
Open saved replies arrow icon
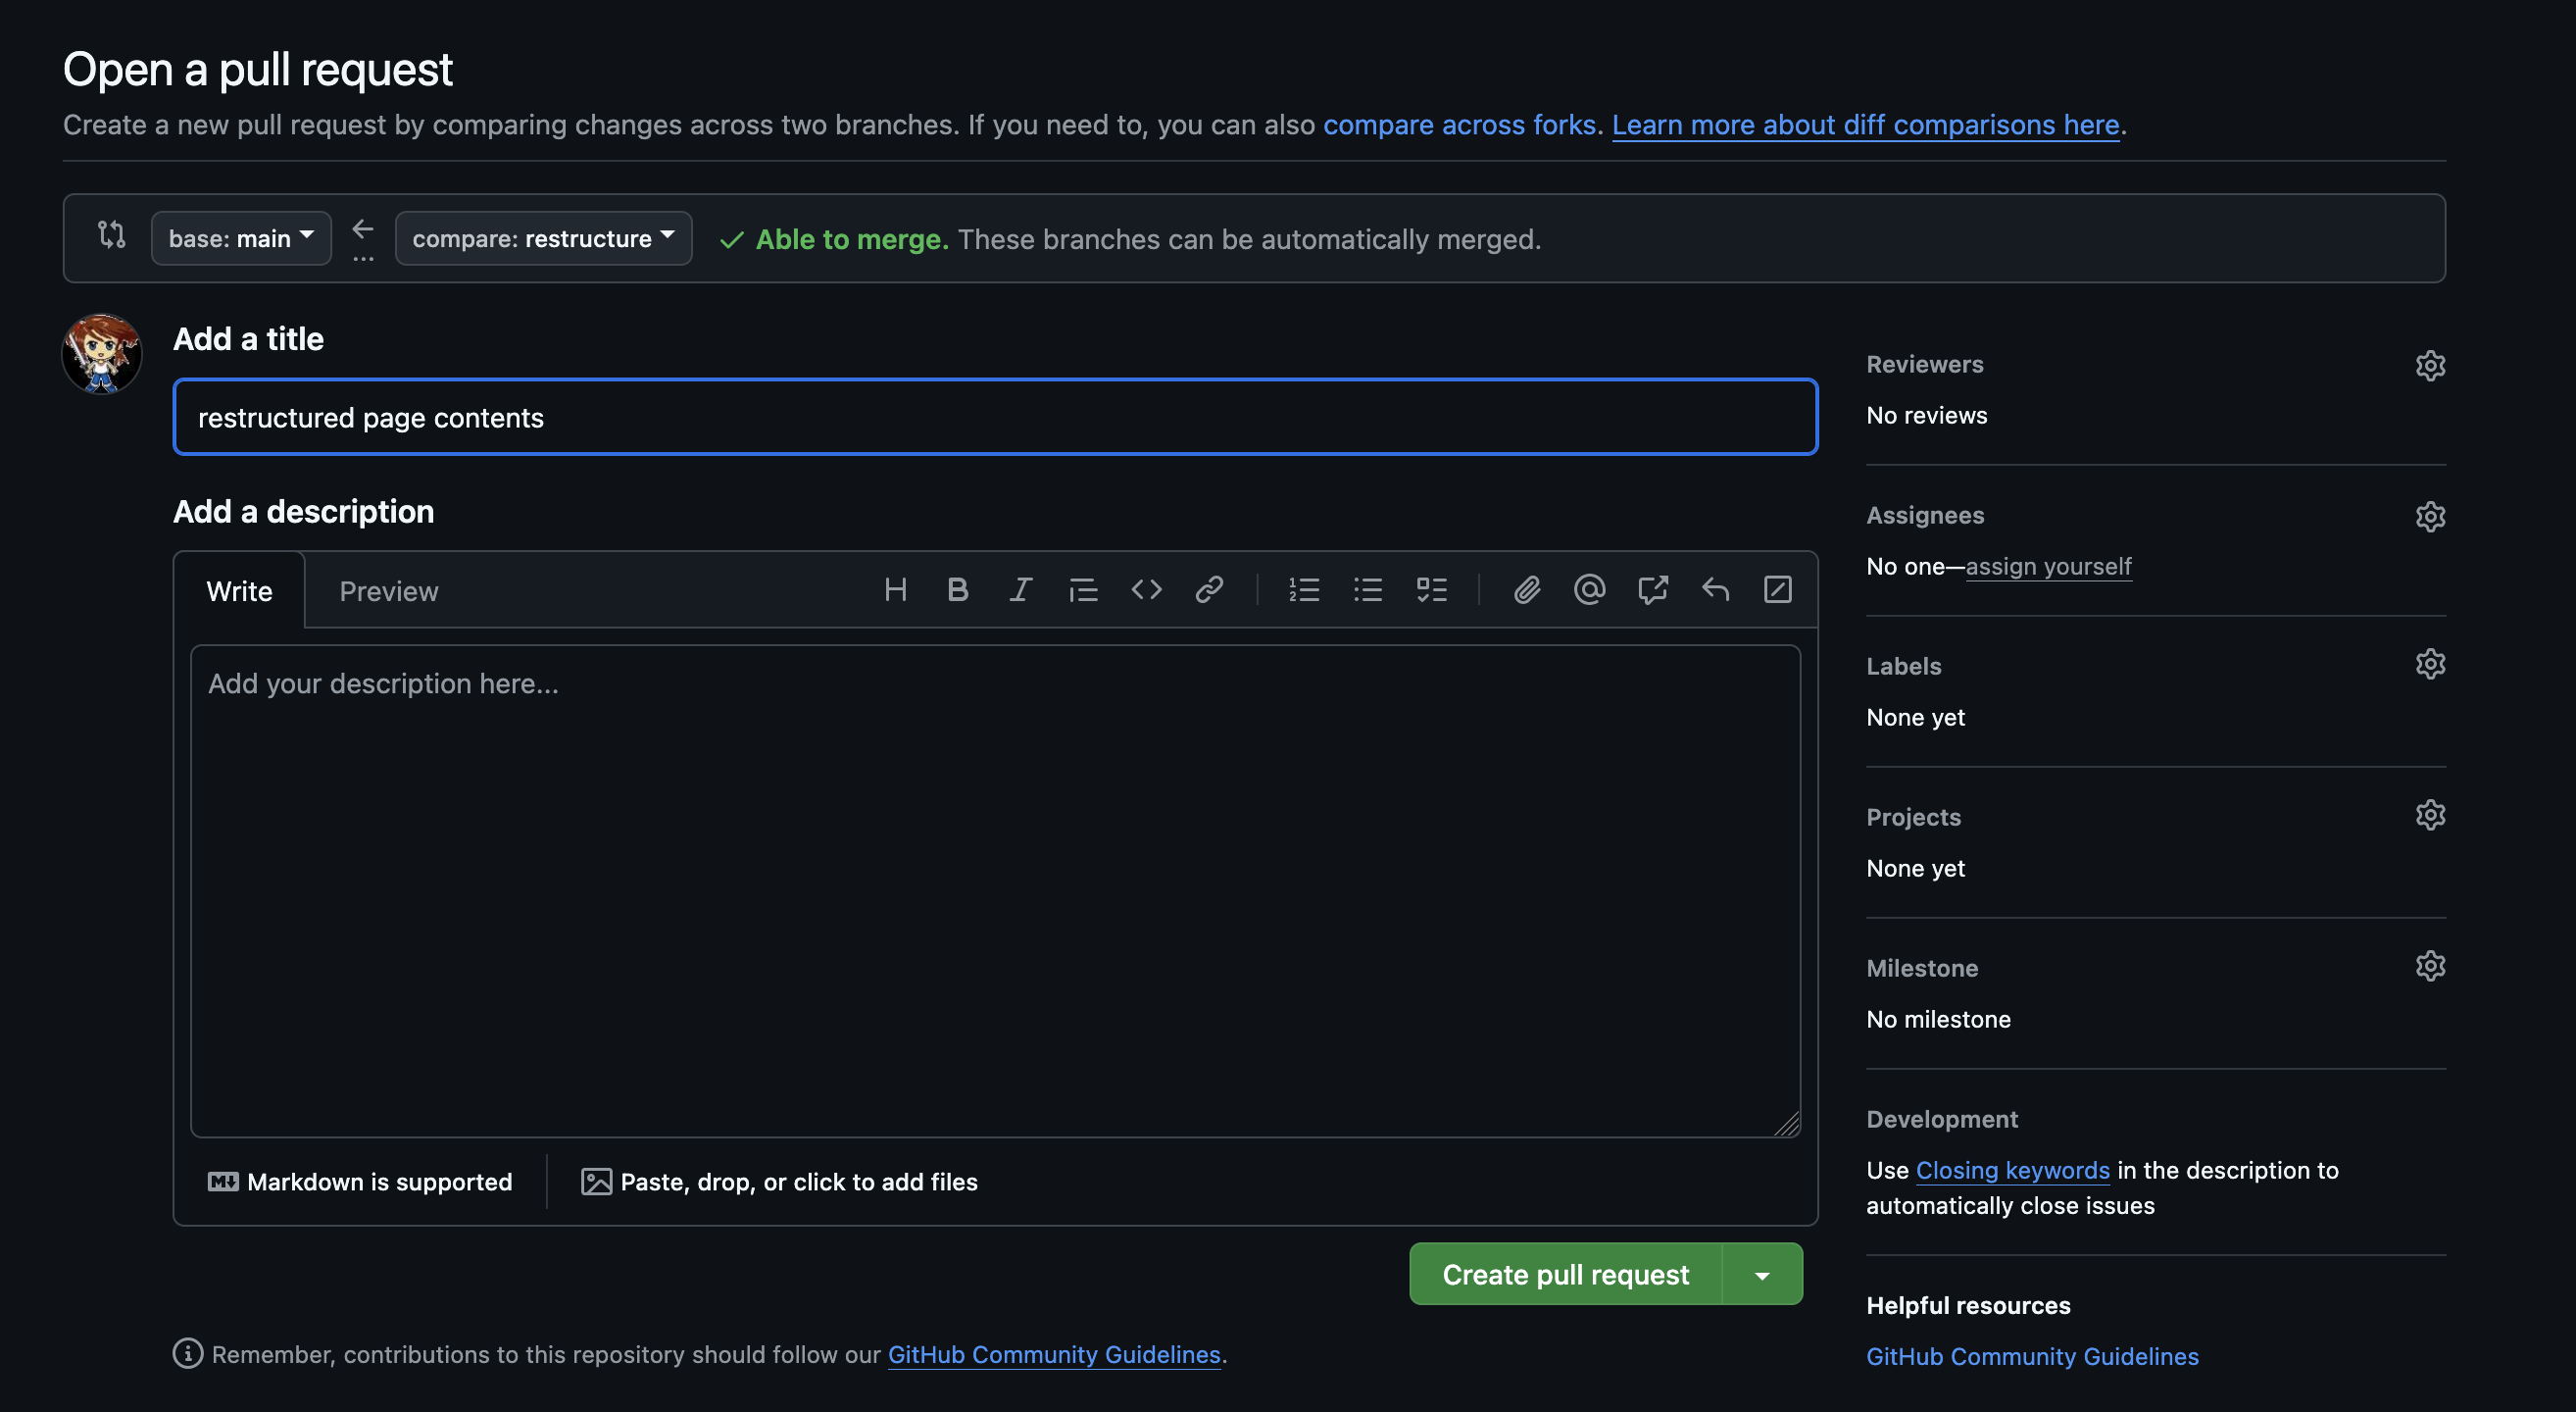pos(1715,590)
